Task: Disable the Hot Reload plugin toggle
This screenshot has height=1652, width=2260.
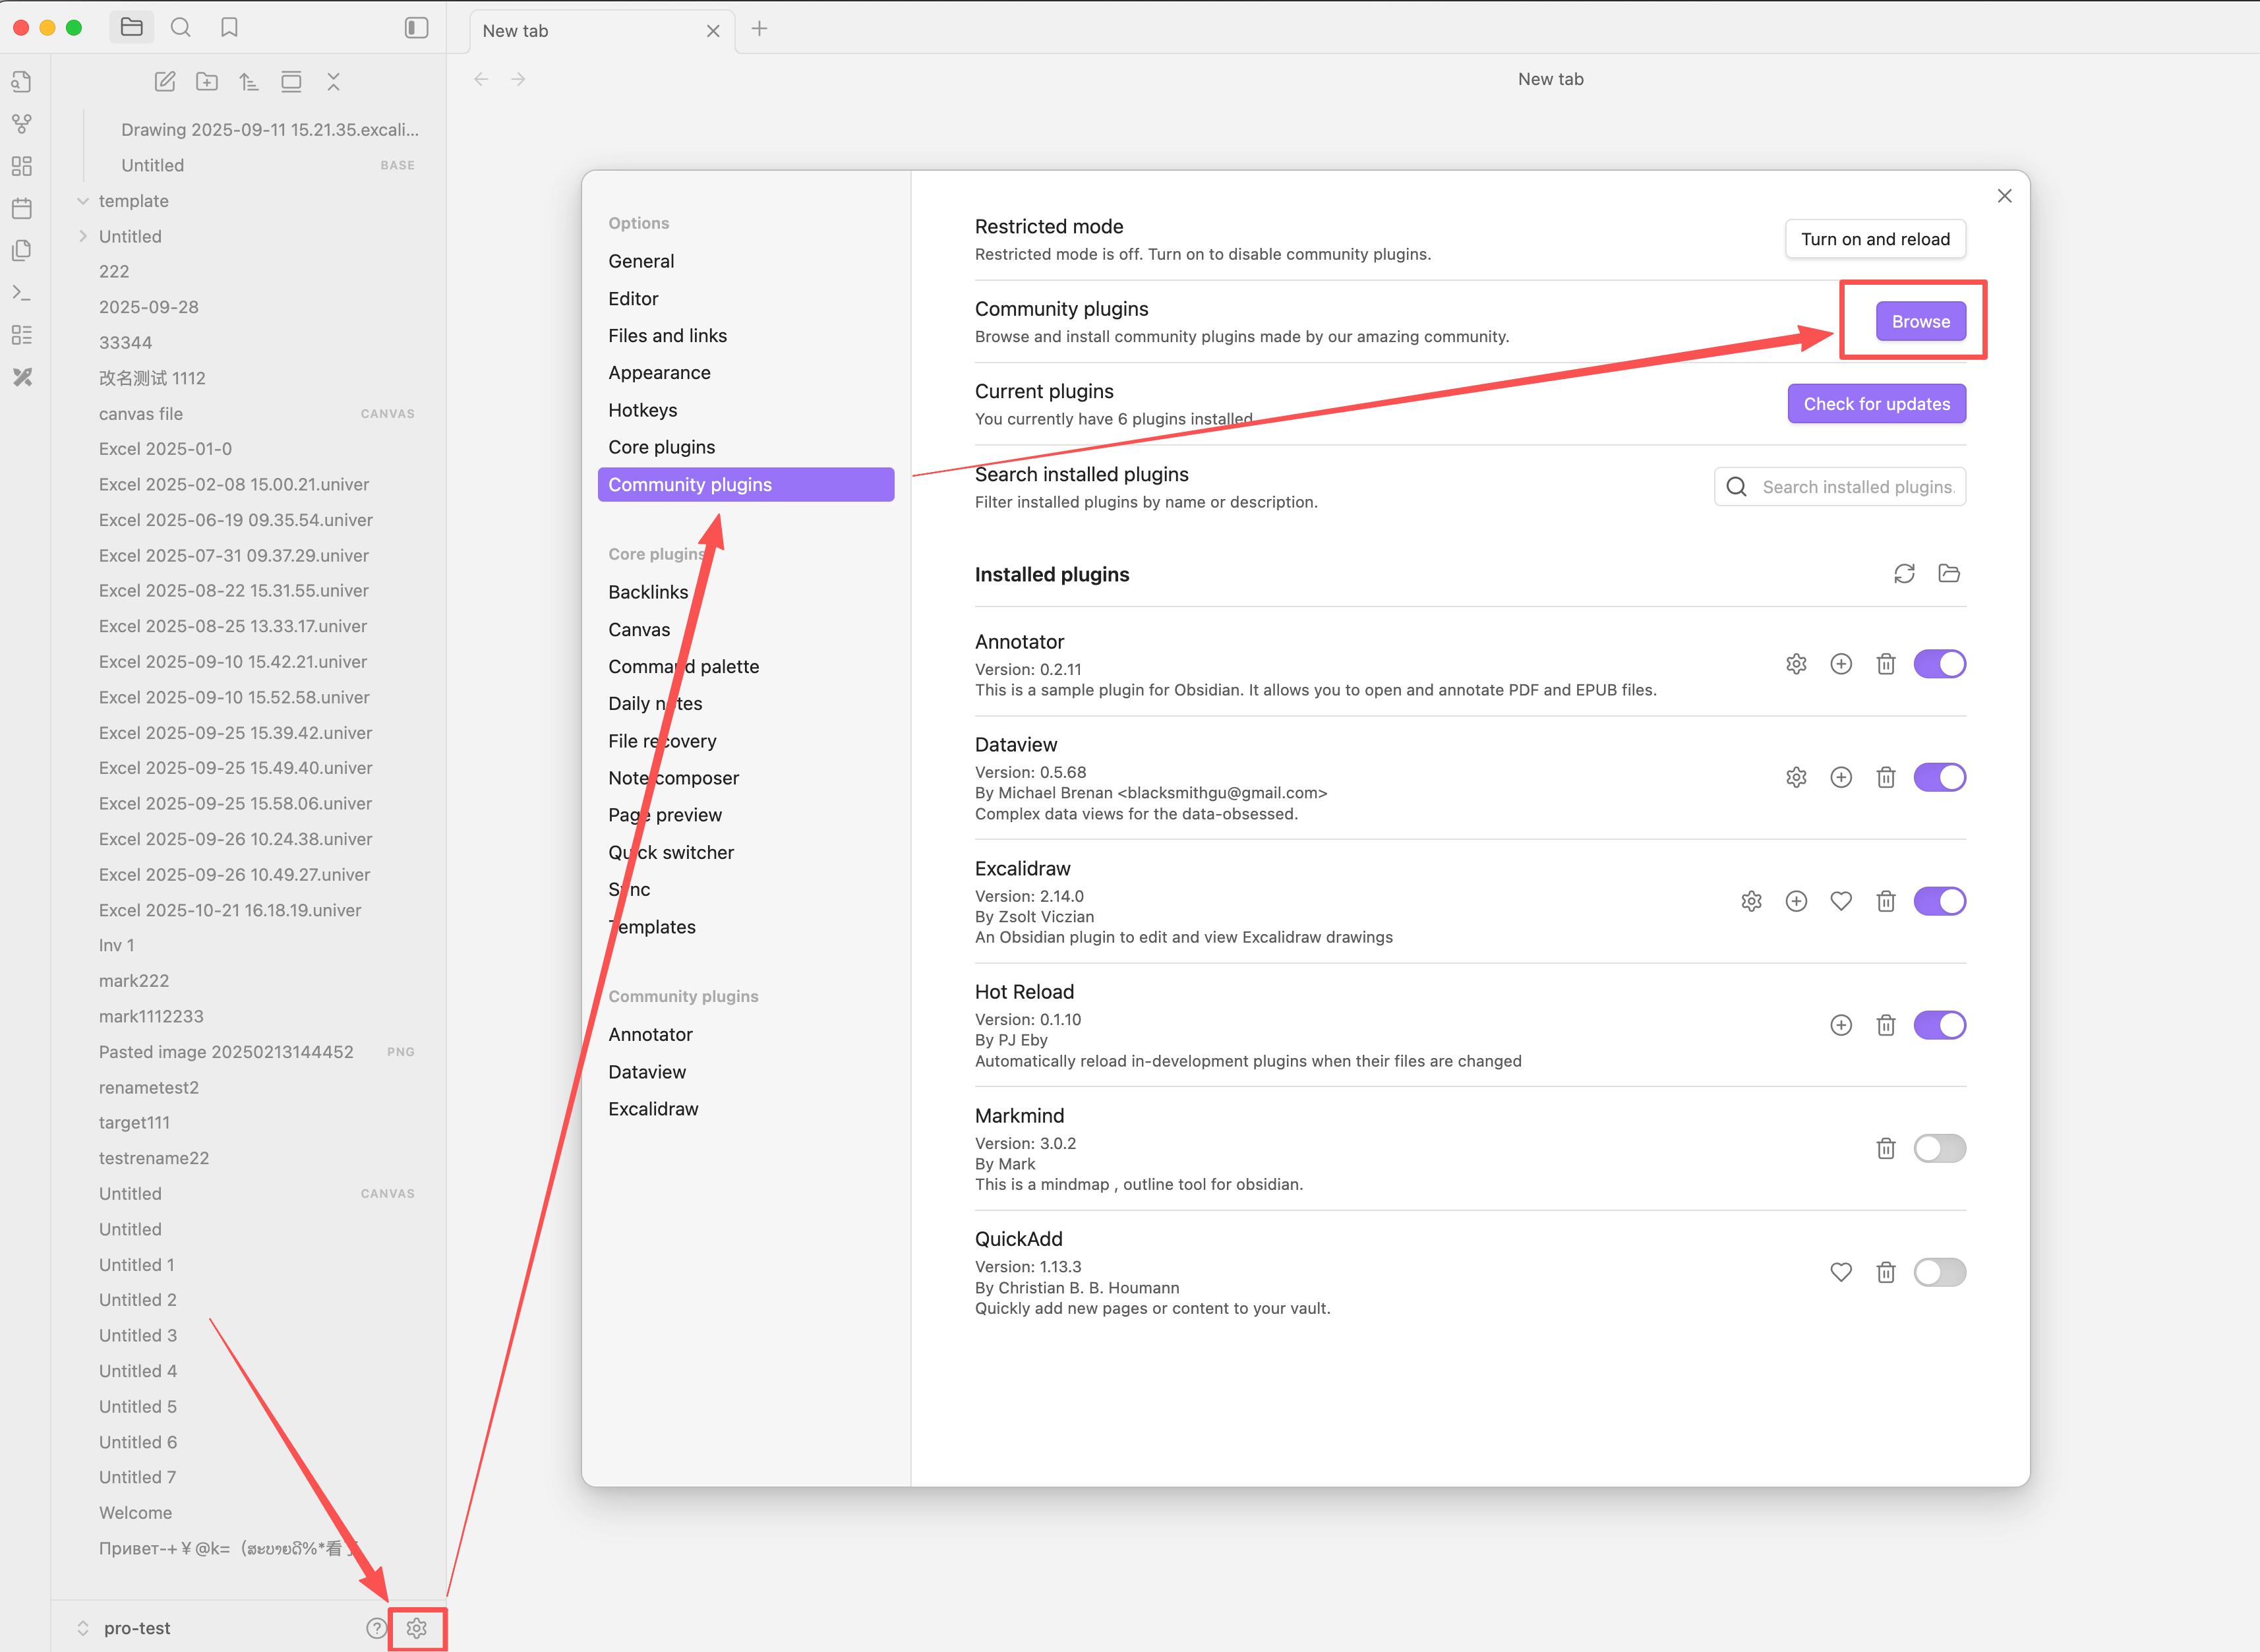Action: [x=1939, y=1025]
